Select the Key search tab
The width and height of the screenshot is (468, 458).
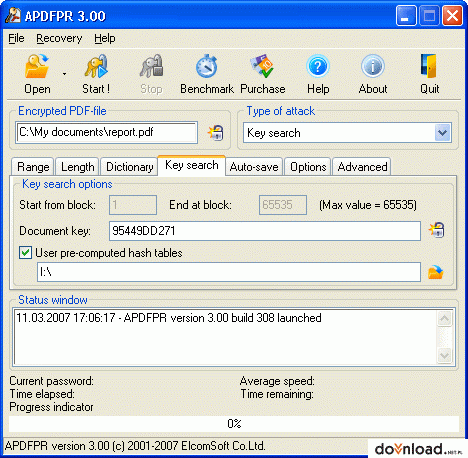pos(192,165)
